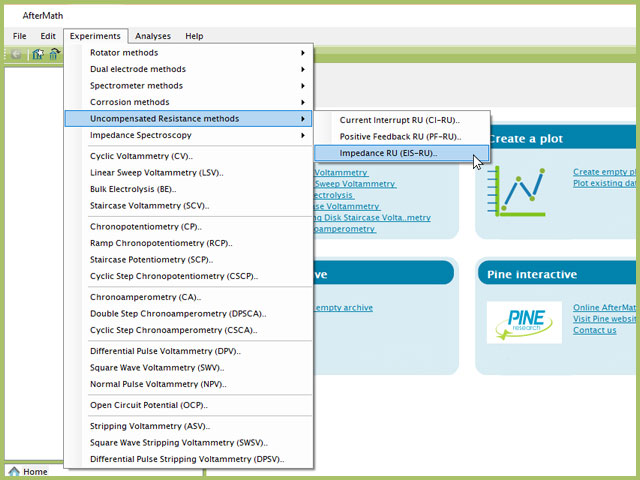Image resolution: width=640 pixels, height=480 pixels.
Task: Choose Square Wave Stripping Voltammetry (SWSV)
Action: tap(189, 442)
